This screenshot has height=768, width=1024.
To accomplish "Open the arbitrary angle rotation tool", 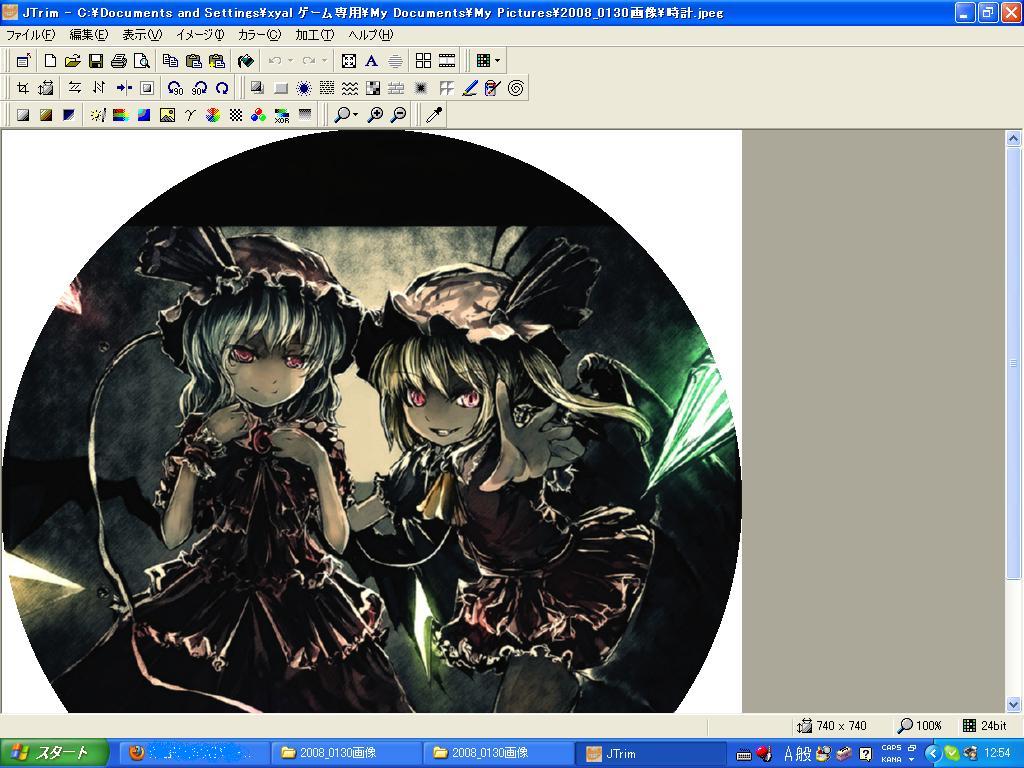I will pyautogui.click(x=222, y=88).
